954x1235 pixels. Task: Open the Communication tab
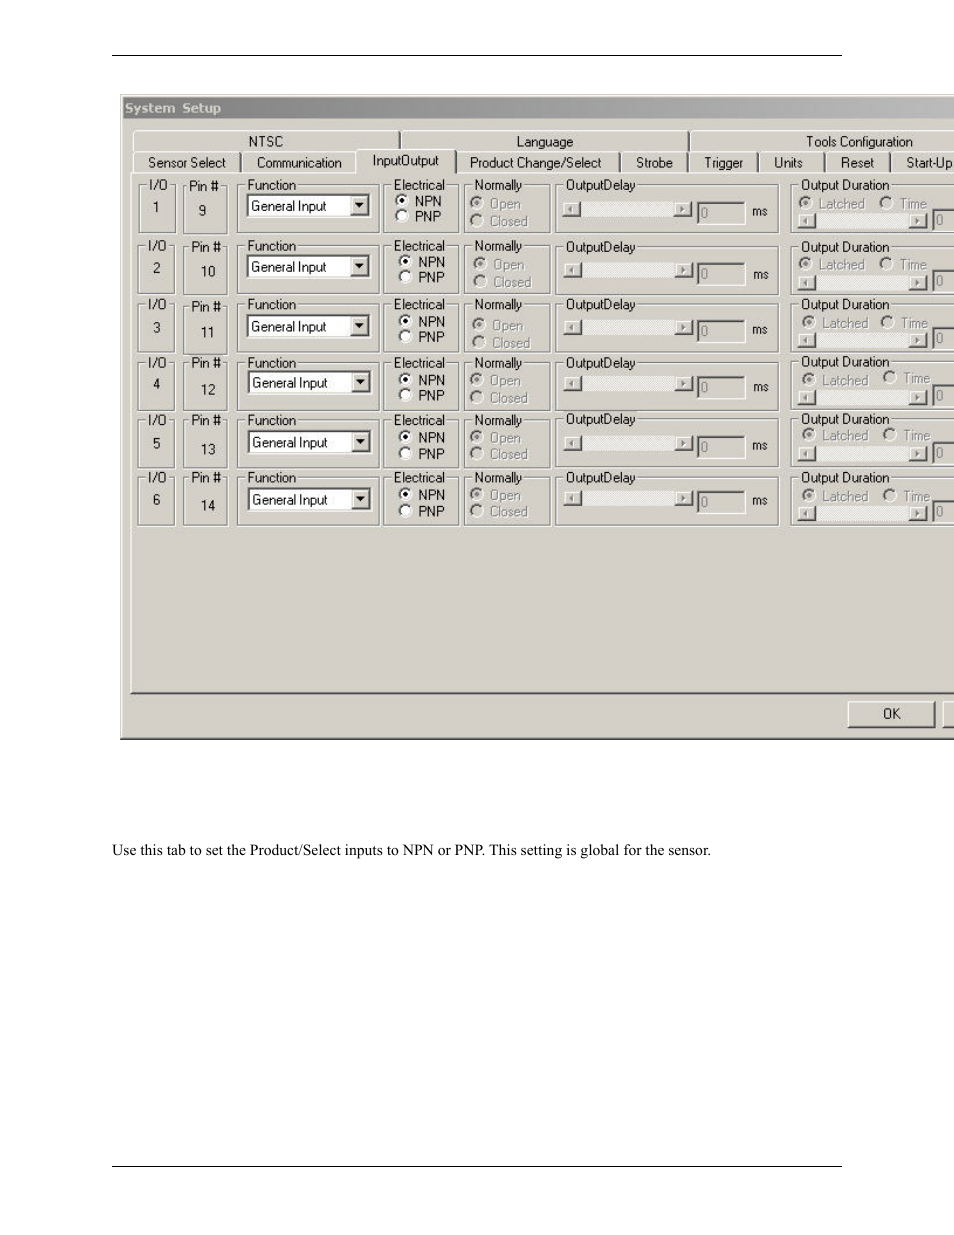point(299,163)
